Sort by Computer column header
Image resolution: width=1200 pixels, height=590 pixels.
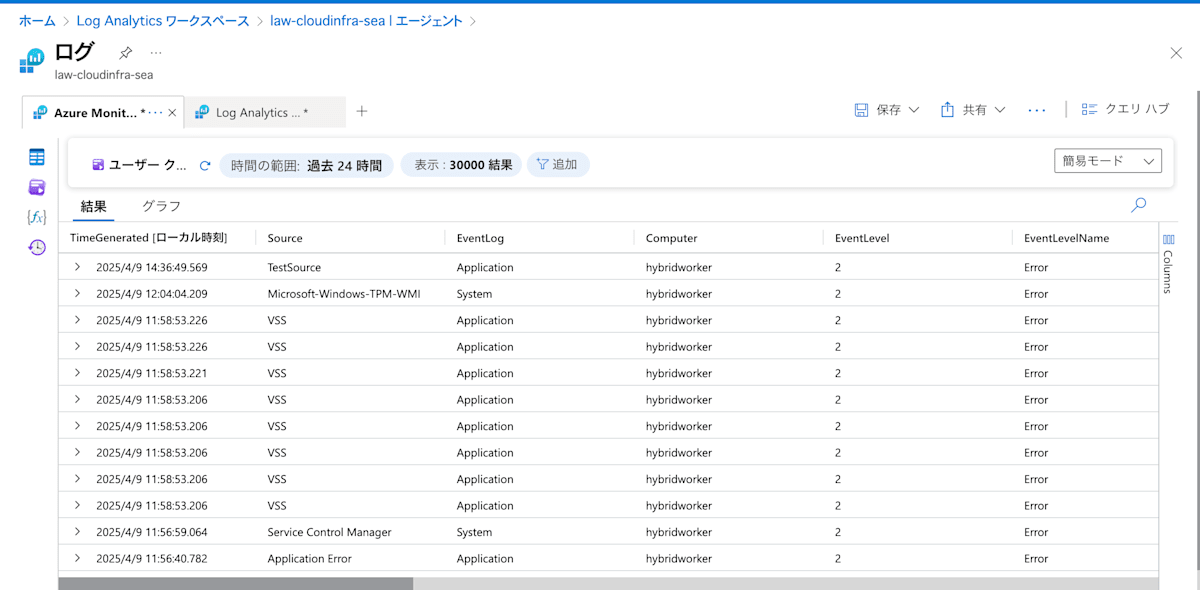pyautogui.click(x=671, y=238)
